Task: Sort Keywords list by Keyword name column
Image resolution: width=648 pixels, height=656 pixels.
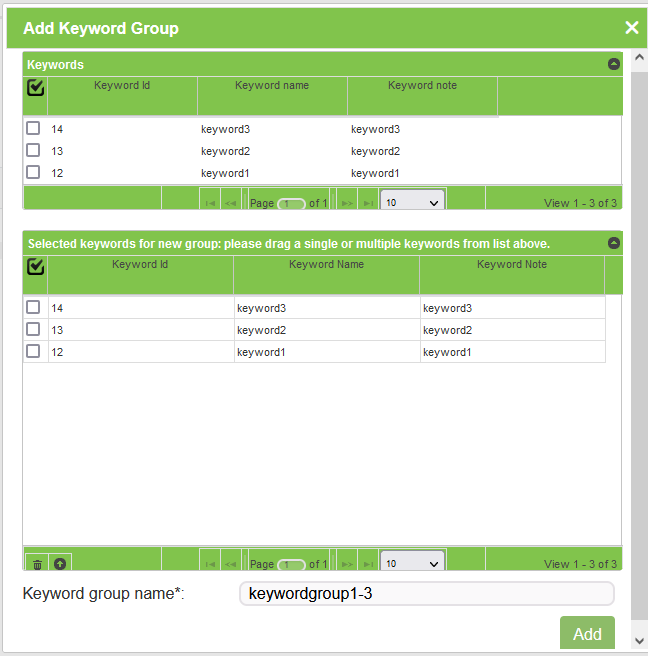Action: 272,86
